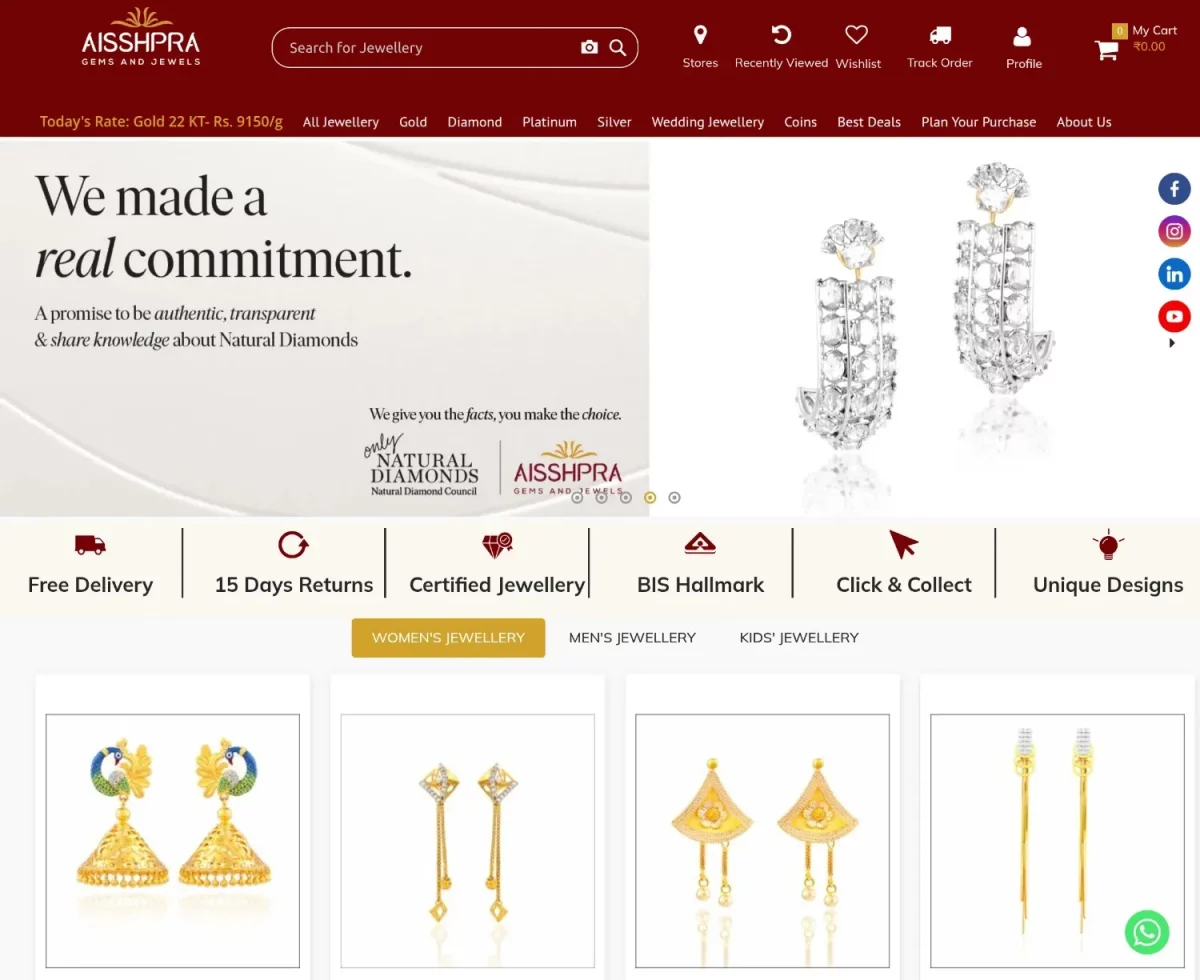Open the YouTube social icon
This screenshot has width=1200, height=980.
click(x=1174, y=317)
